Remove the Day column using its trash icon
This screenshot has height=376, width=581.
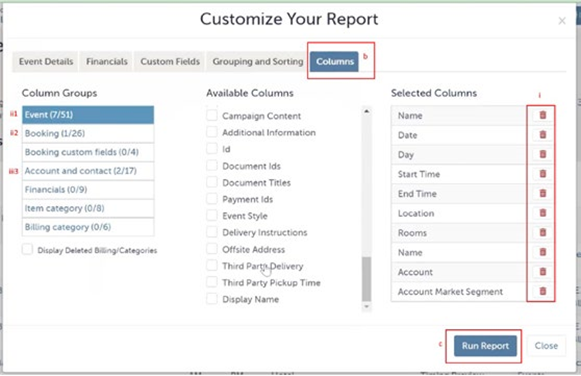point(542,154)
